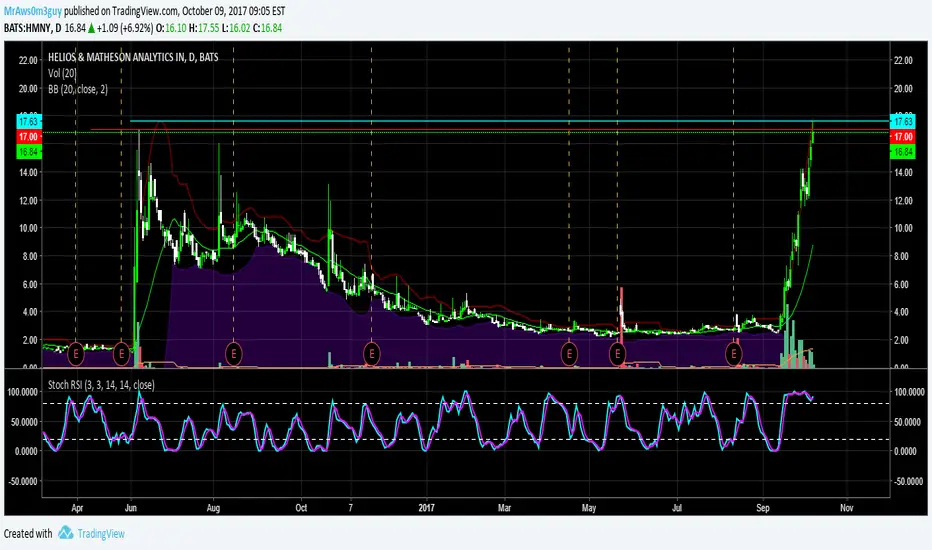Click the TradingView cloud logo icon
The width and height of the screenshot is (932, 550).
coord(65,533)
